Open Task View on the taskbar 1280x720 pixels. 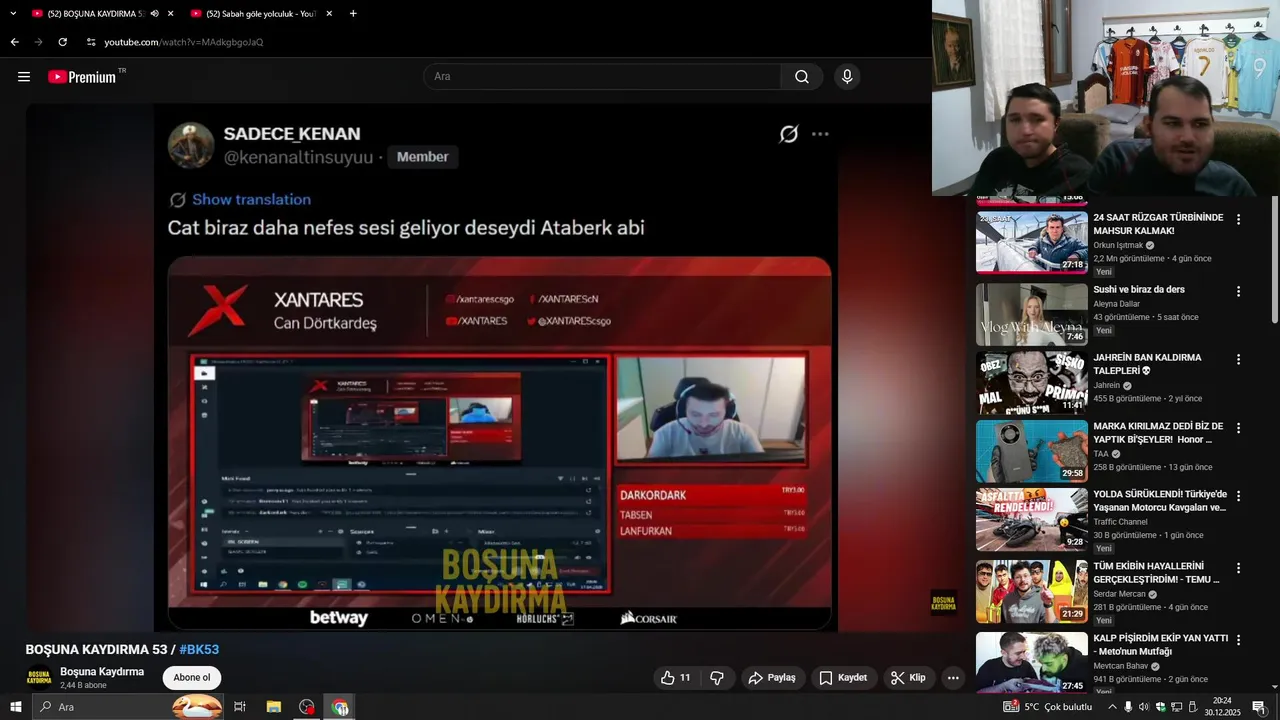click(240, 707)
